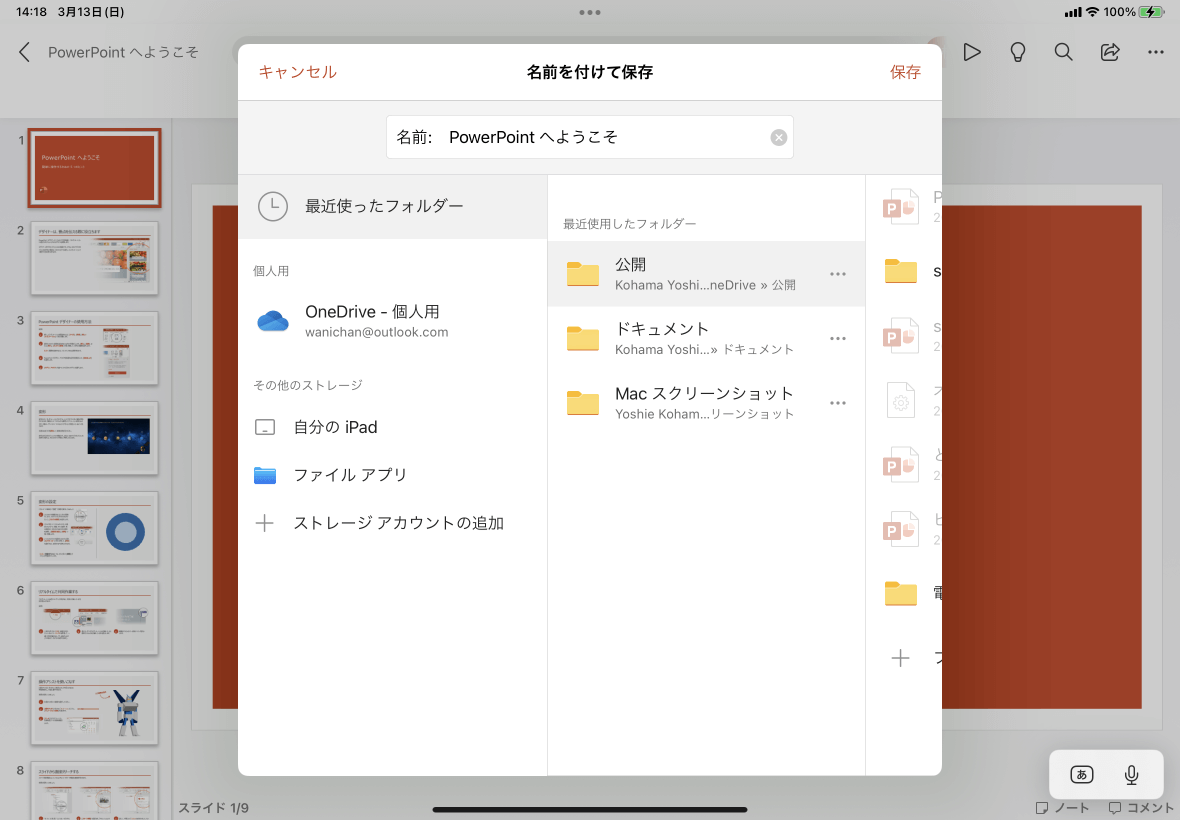Tap the plus icon at right column bottom
This screenshot has width=1180, height=820.
900,658
